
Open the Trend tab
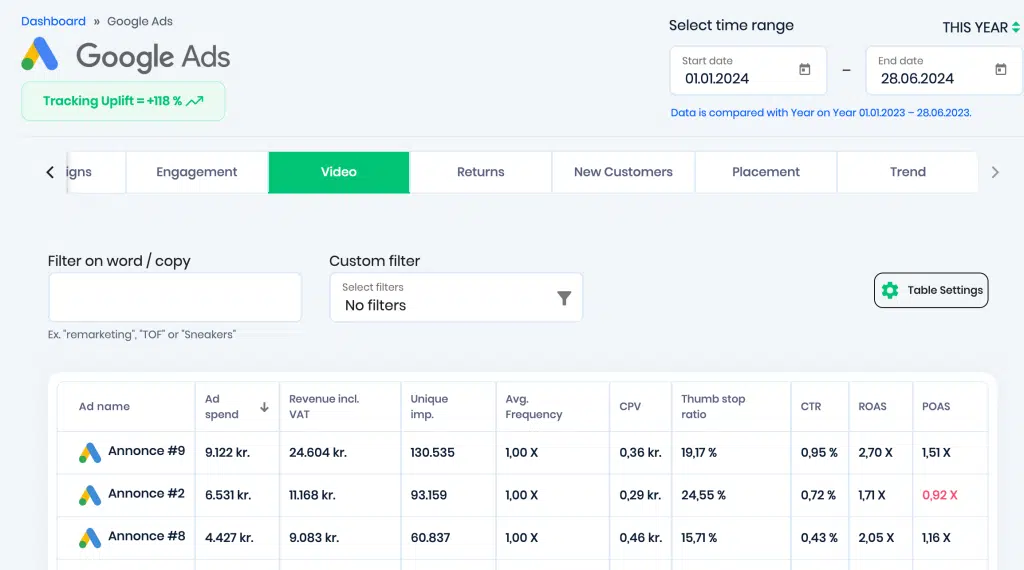[908, 172]
